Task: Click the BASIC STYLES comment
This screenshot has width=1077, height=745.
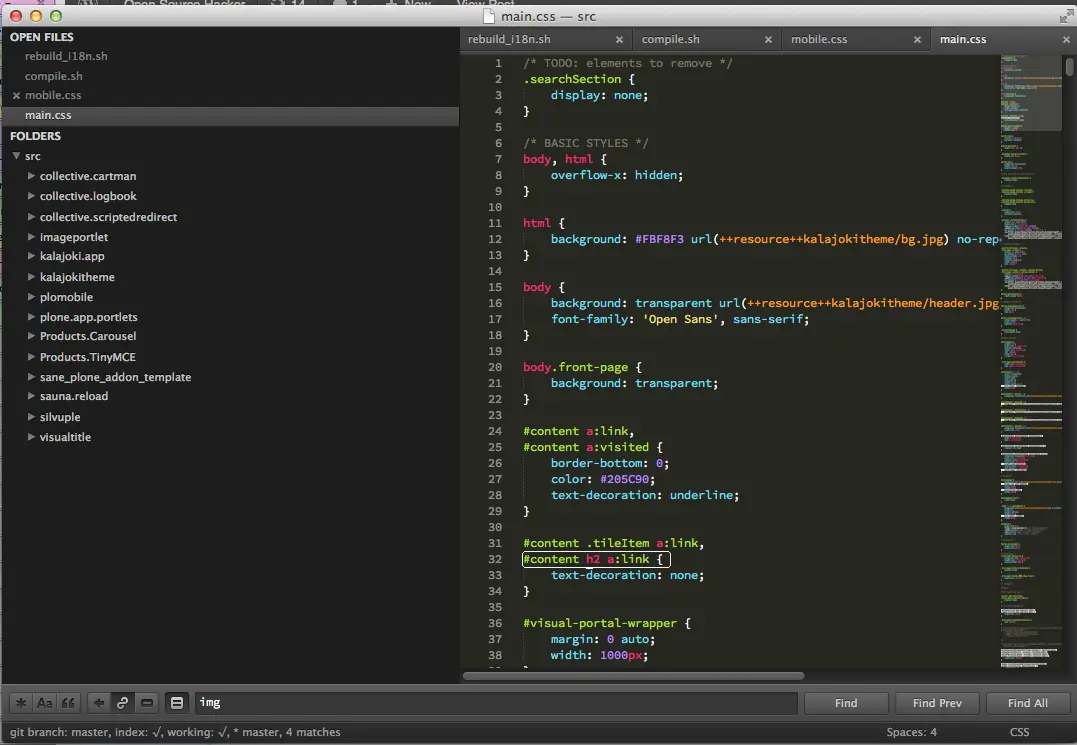Action: coord(586,143)
